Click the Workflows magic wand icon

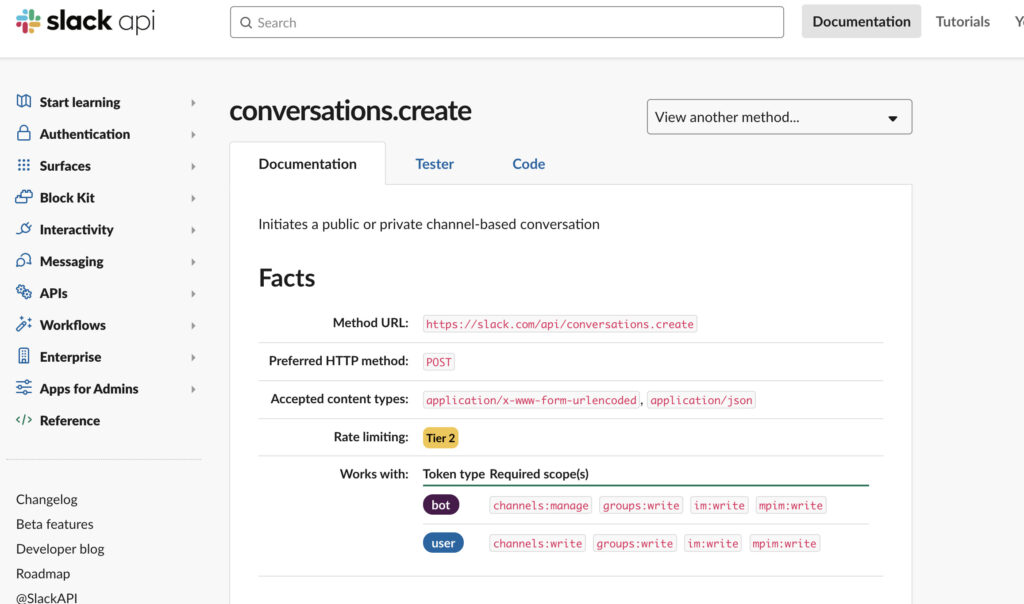coord(24,324)
